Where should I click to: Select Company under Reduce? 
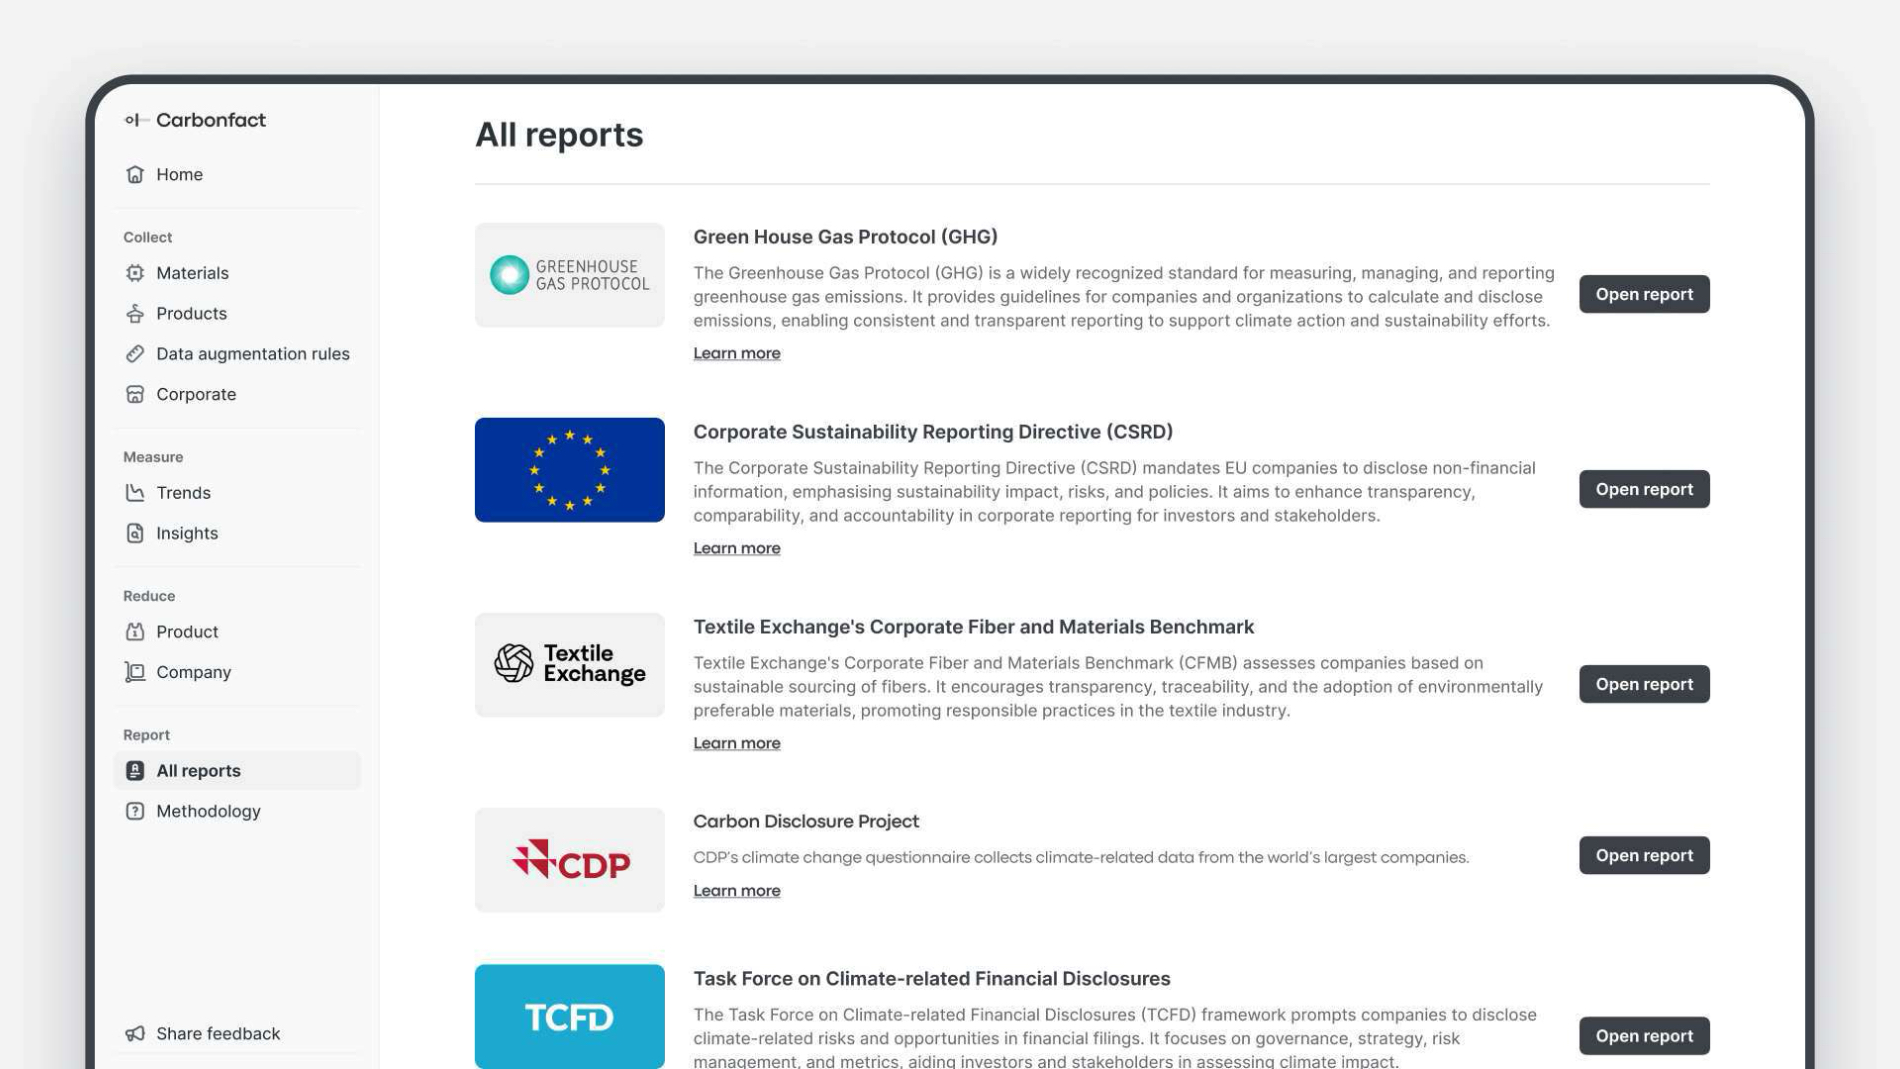(237, 672)
